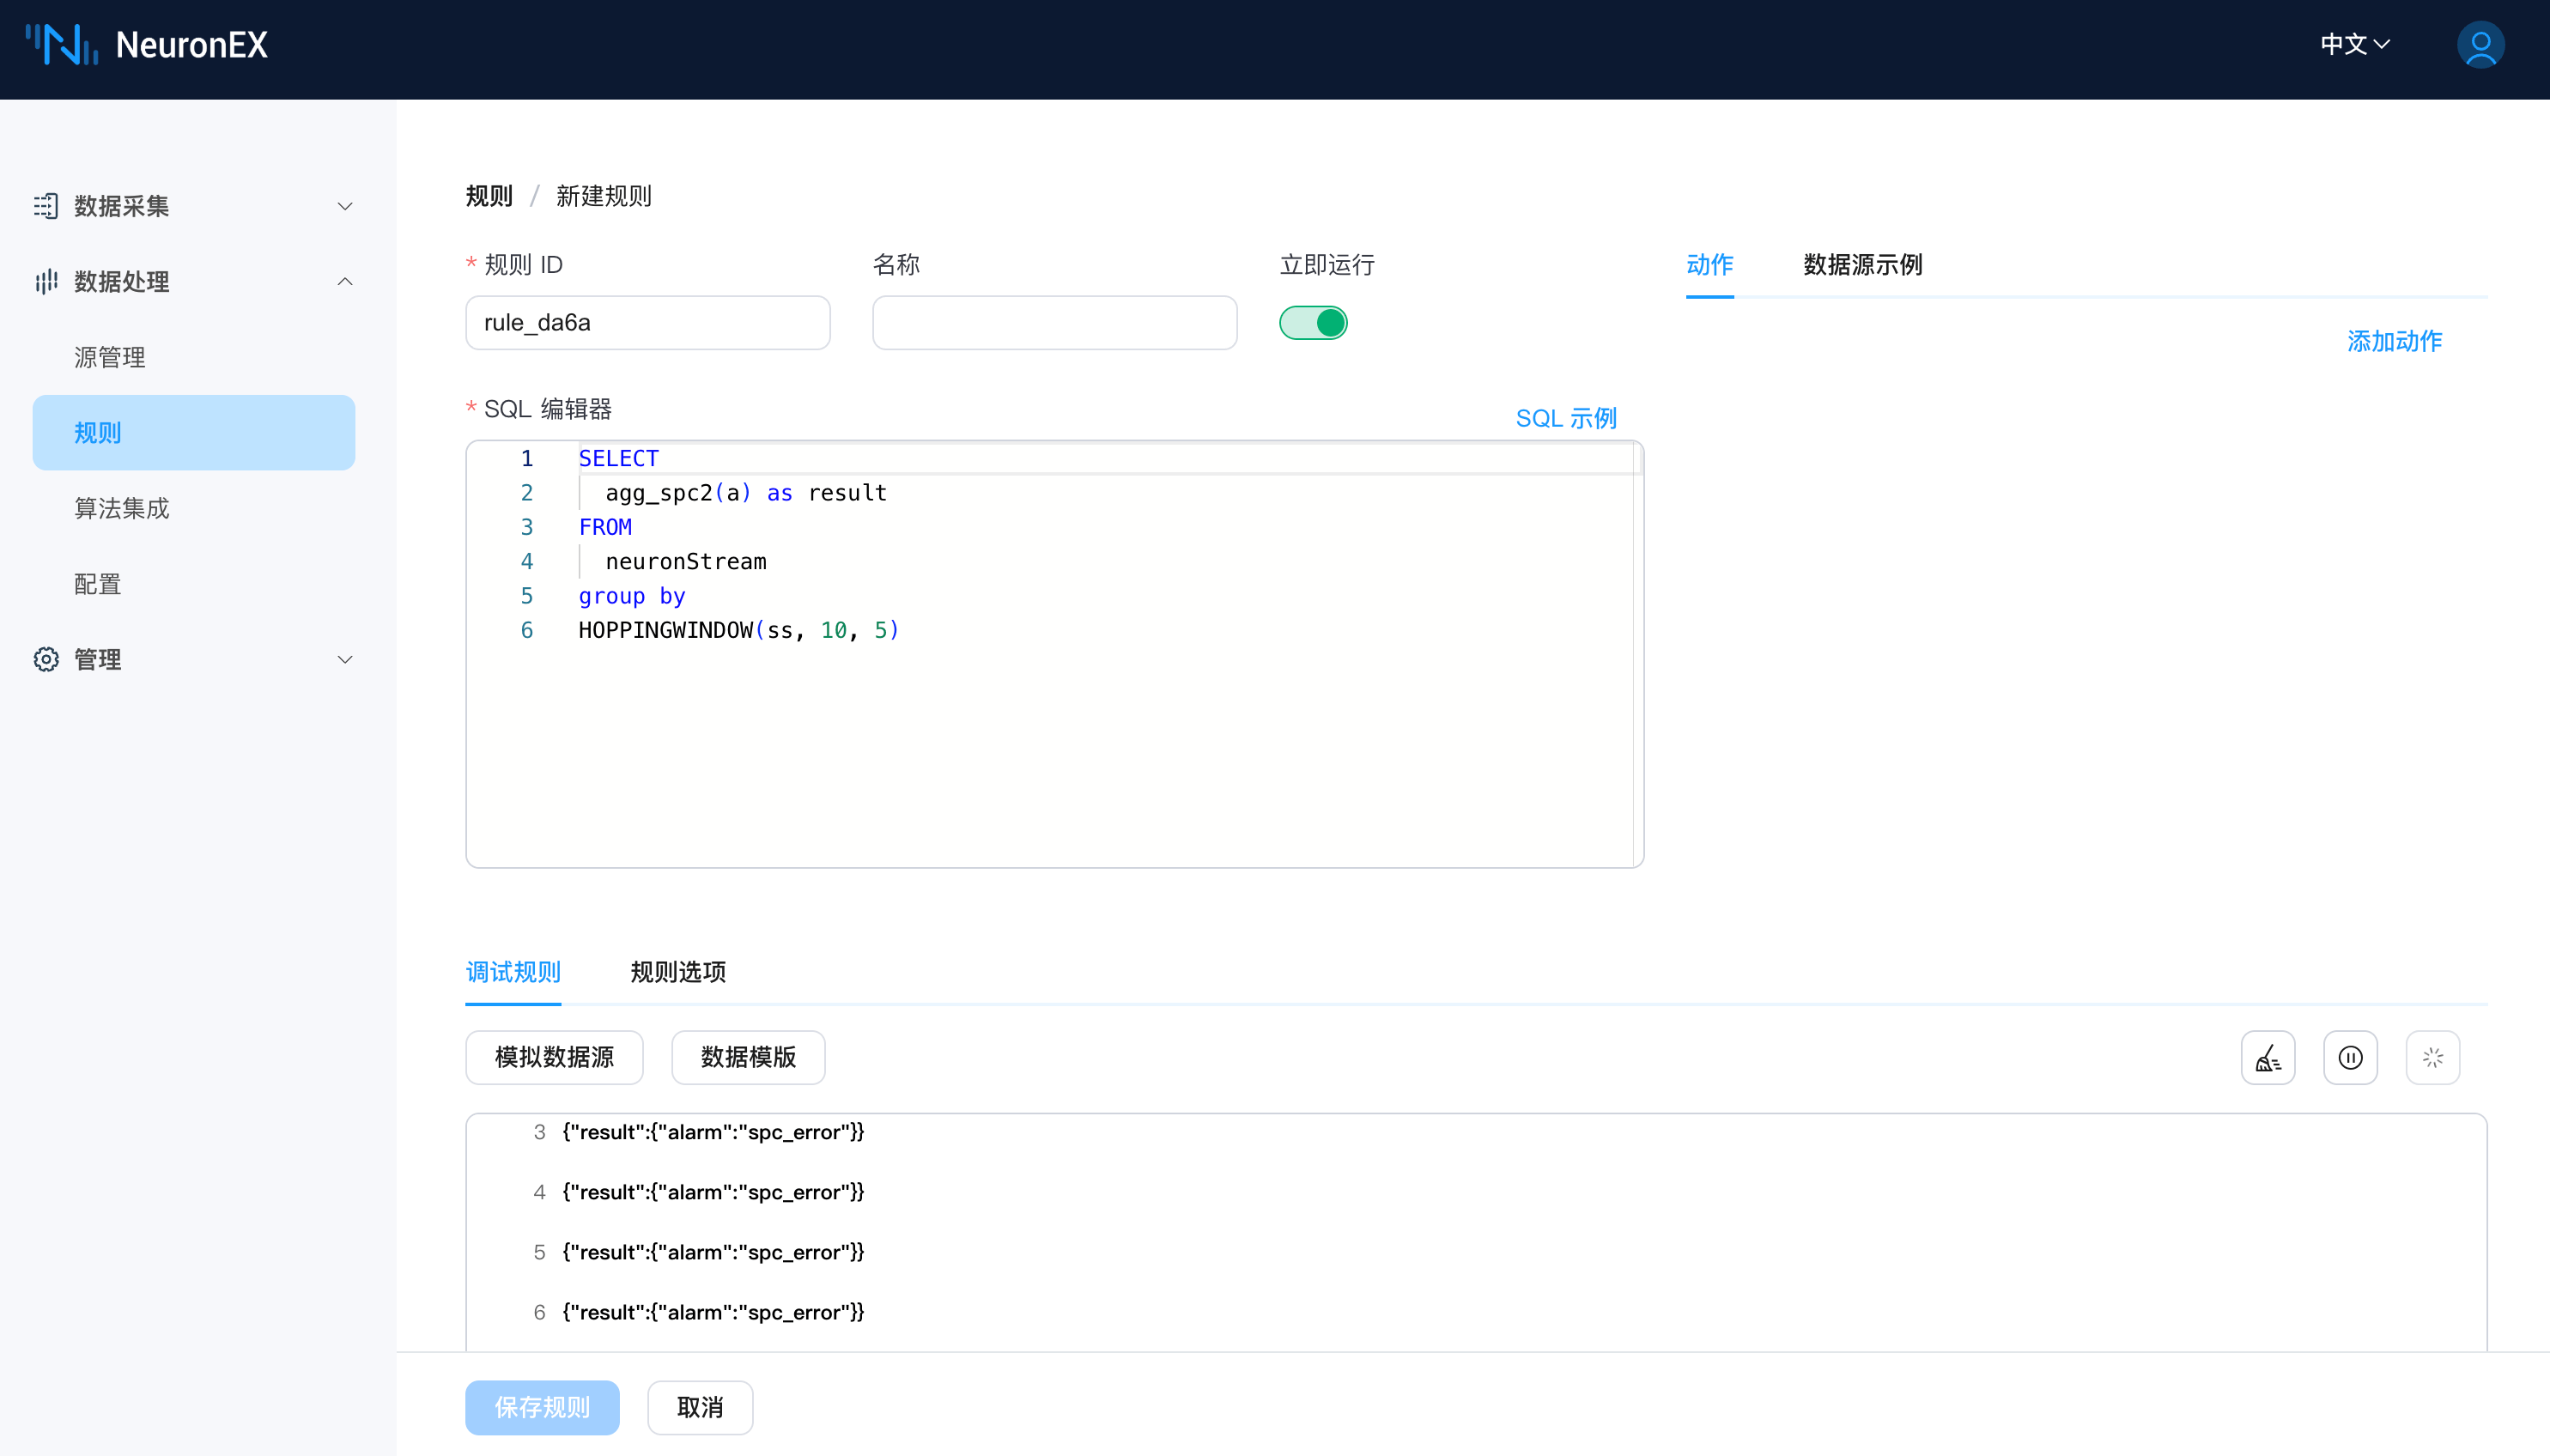
Task: Expand the 管理 menu chevron
Action: pos(345,659)
